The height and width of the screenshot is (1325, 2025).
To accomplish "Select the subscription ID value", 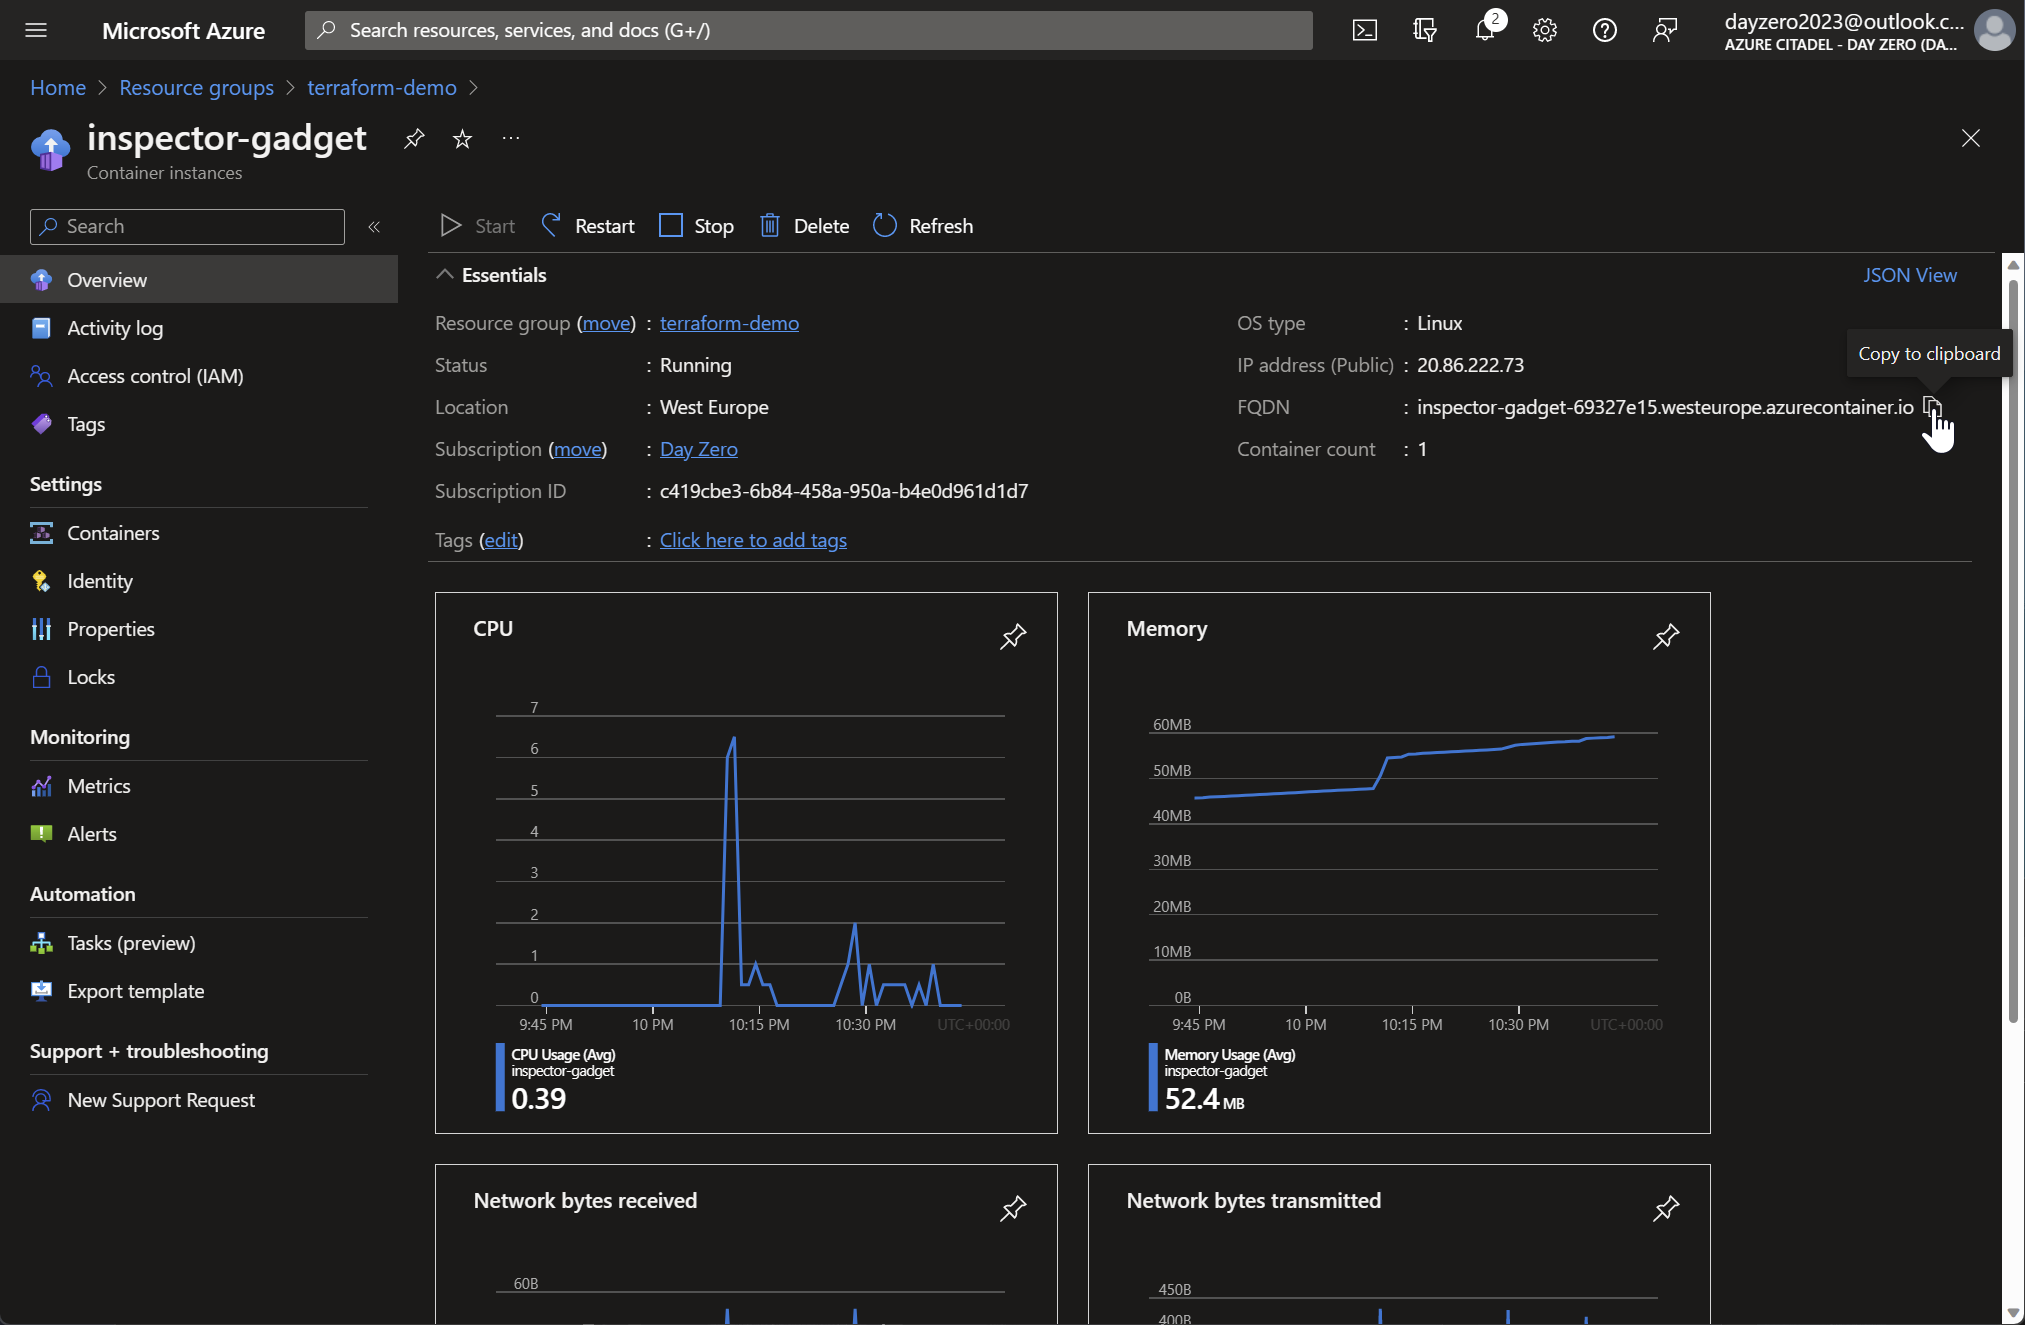I will tap(844, 491).
